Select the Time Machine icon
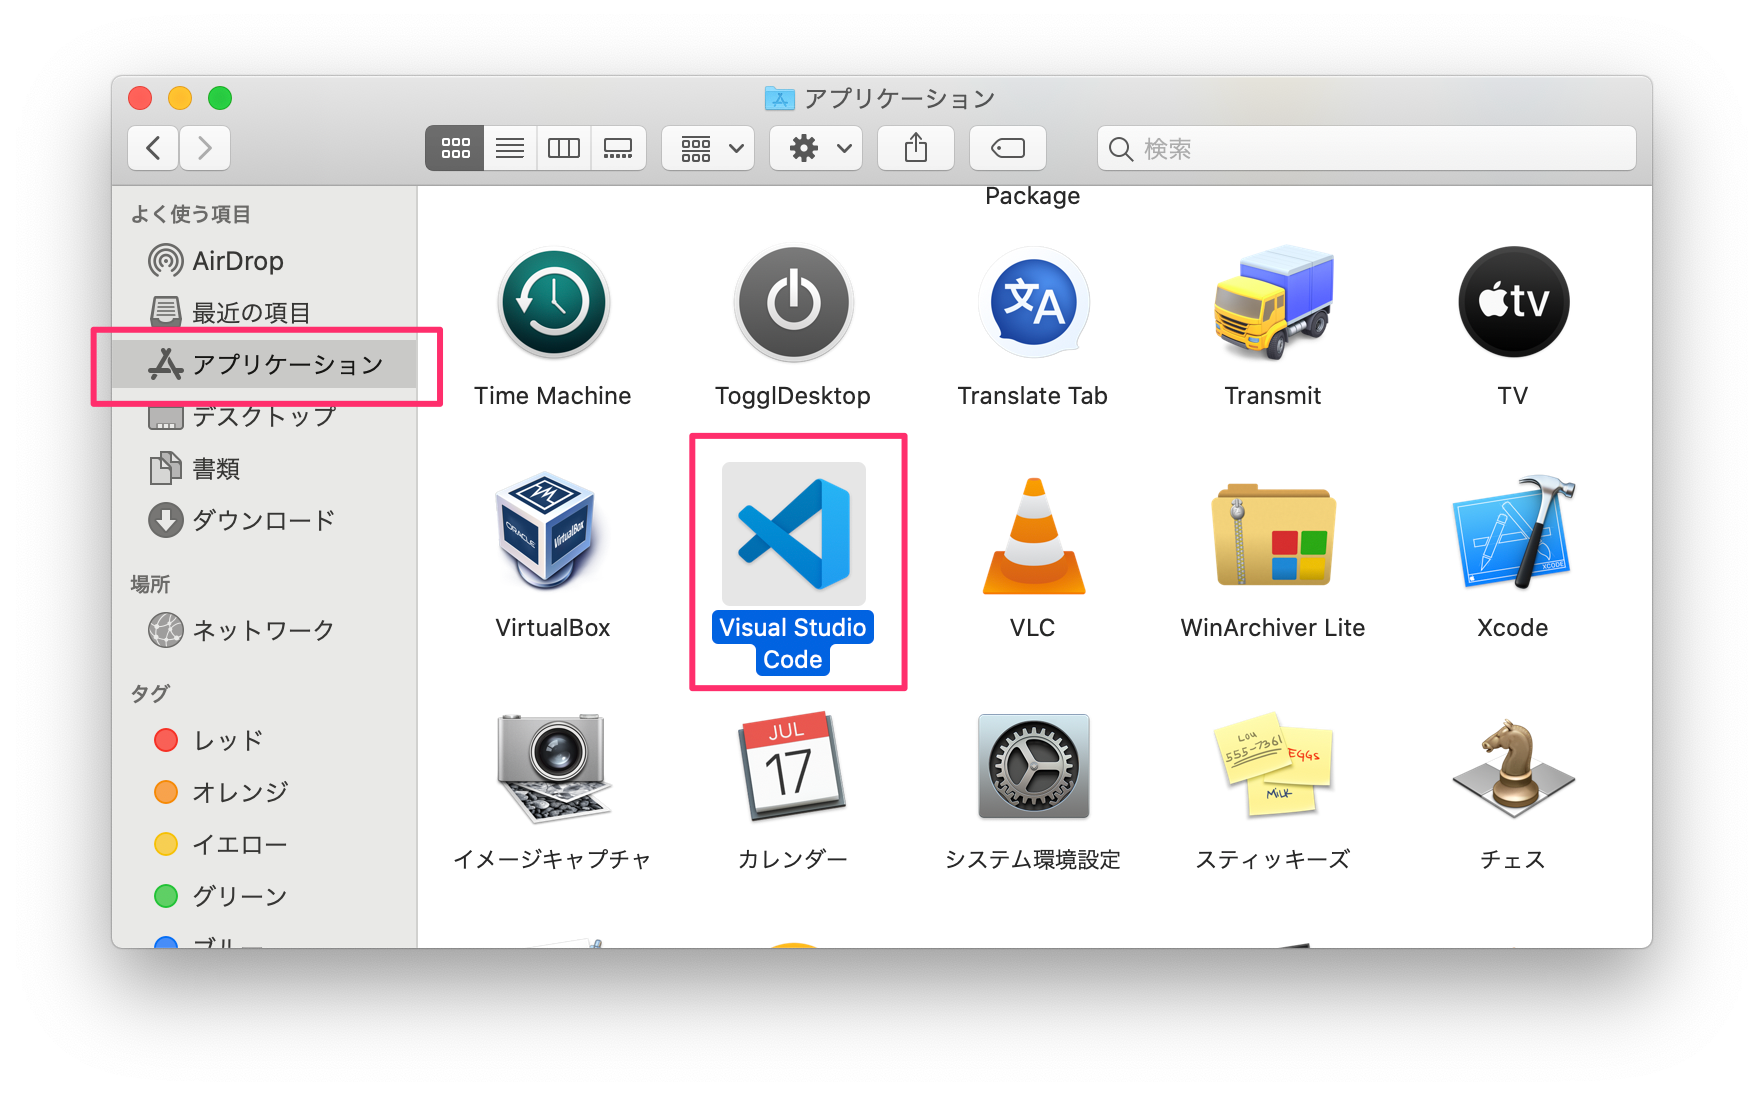This screenshot has height=1096, width=1764. pyautogui.click(x=553, y=302)
